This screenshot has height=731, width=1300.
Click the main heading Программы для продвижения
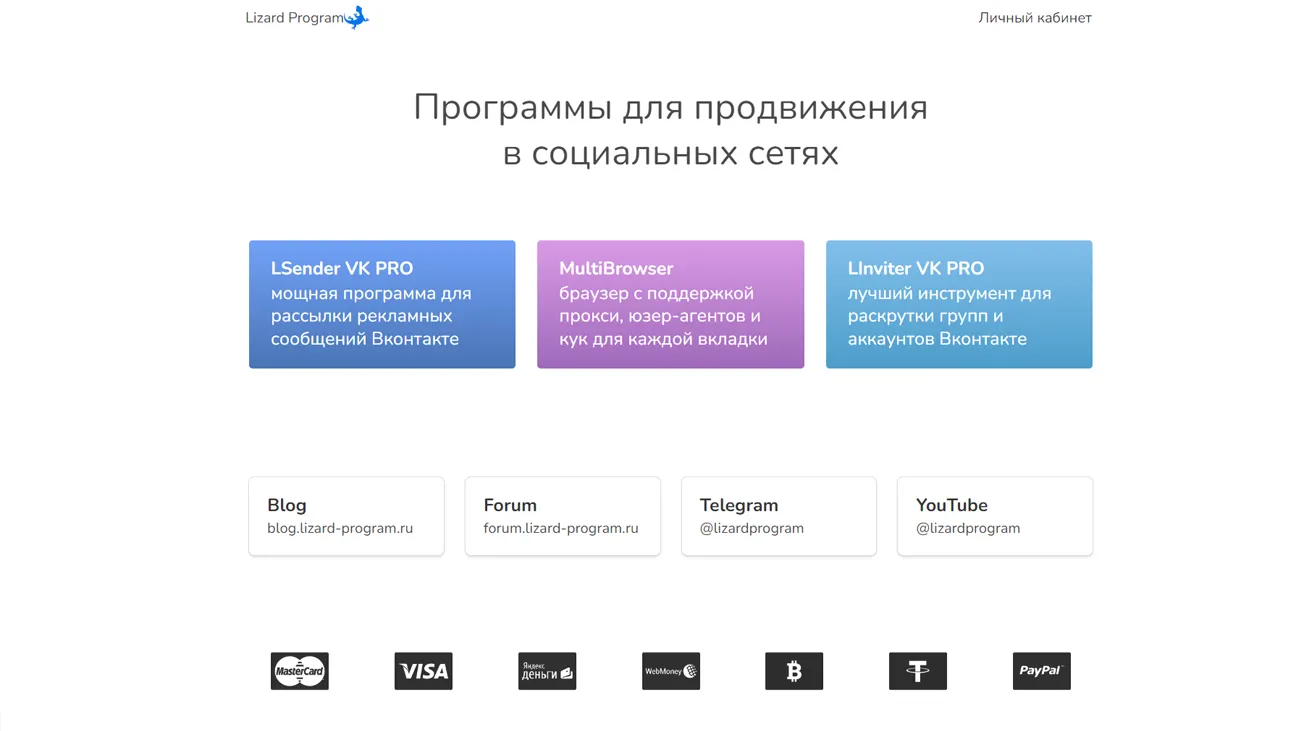670,107
